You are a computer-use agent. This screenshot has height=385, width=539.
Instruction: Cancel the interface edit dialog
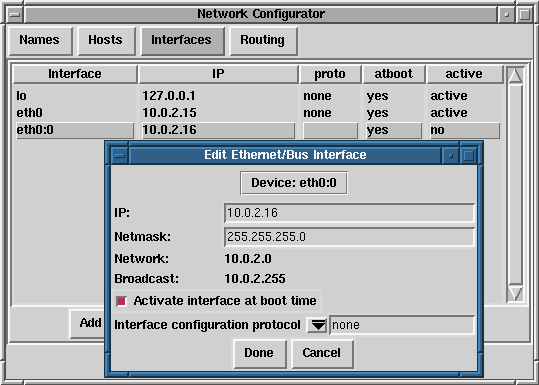322,353
